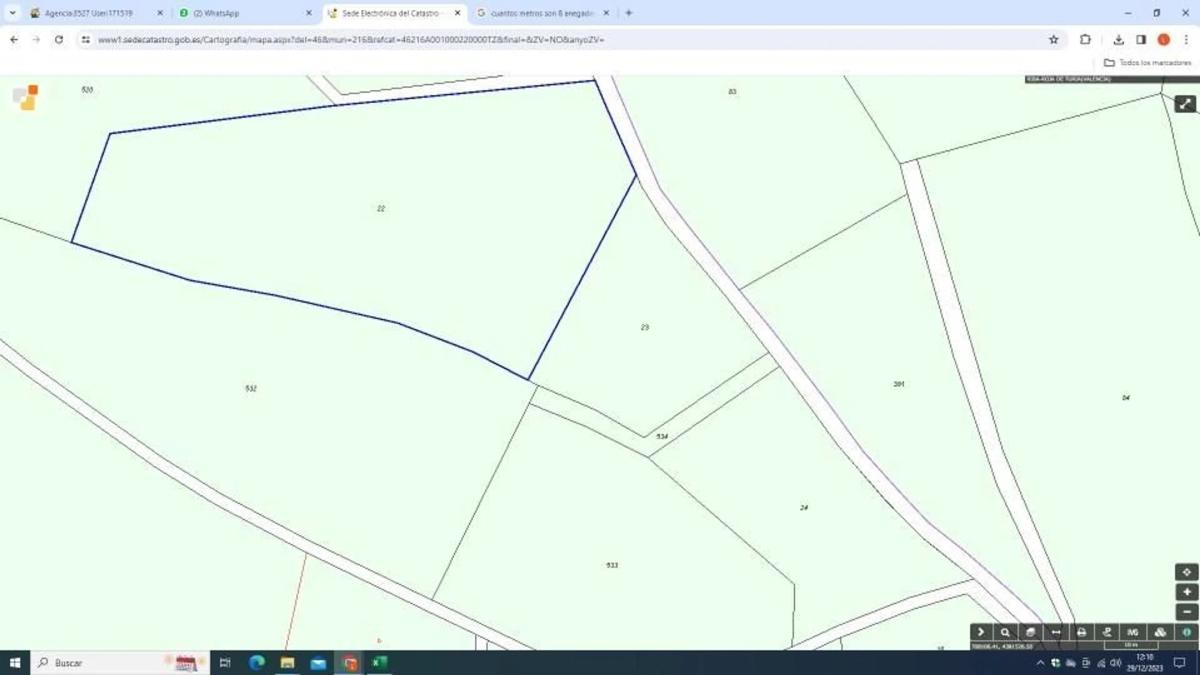
Task: Toggle fullscreen map view
Action: coord(1185,104)
